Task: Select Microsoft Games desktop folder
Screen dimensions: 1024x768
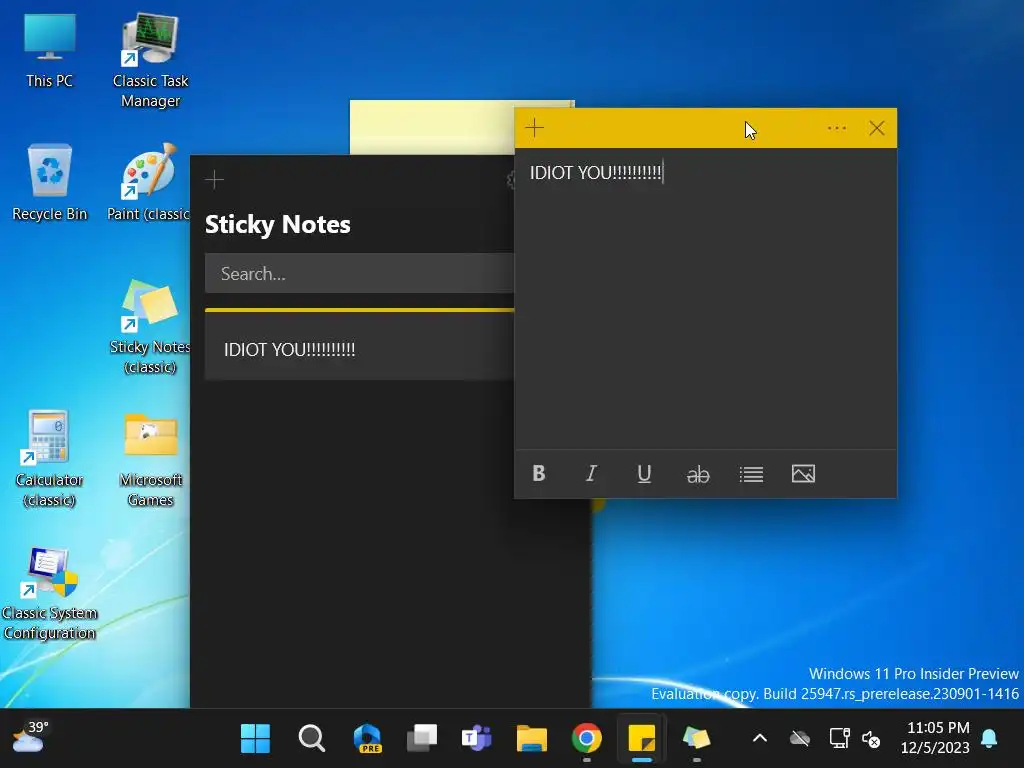Action: (x=151, y=459)
